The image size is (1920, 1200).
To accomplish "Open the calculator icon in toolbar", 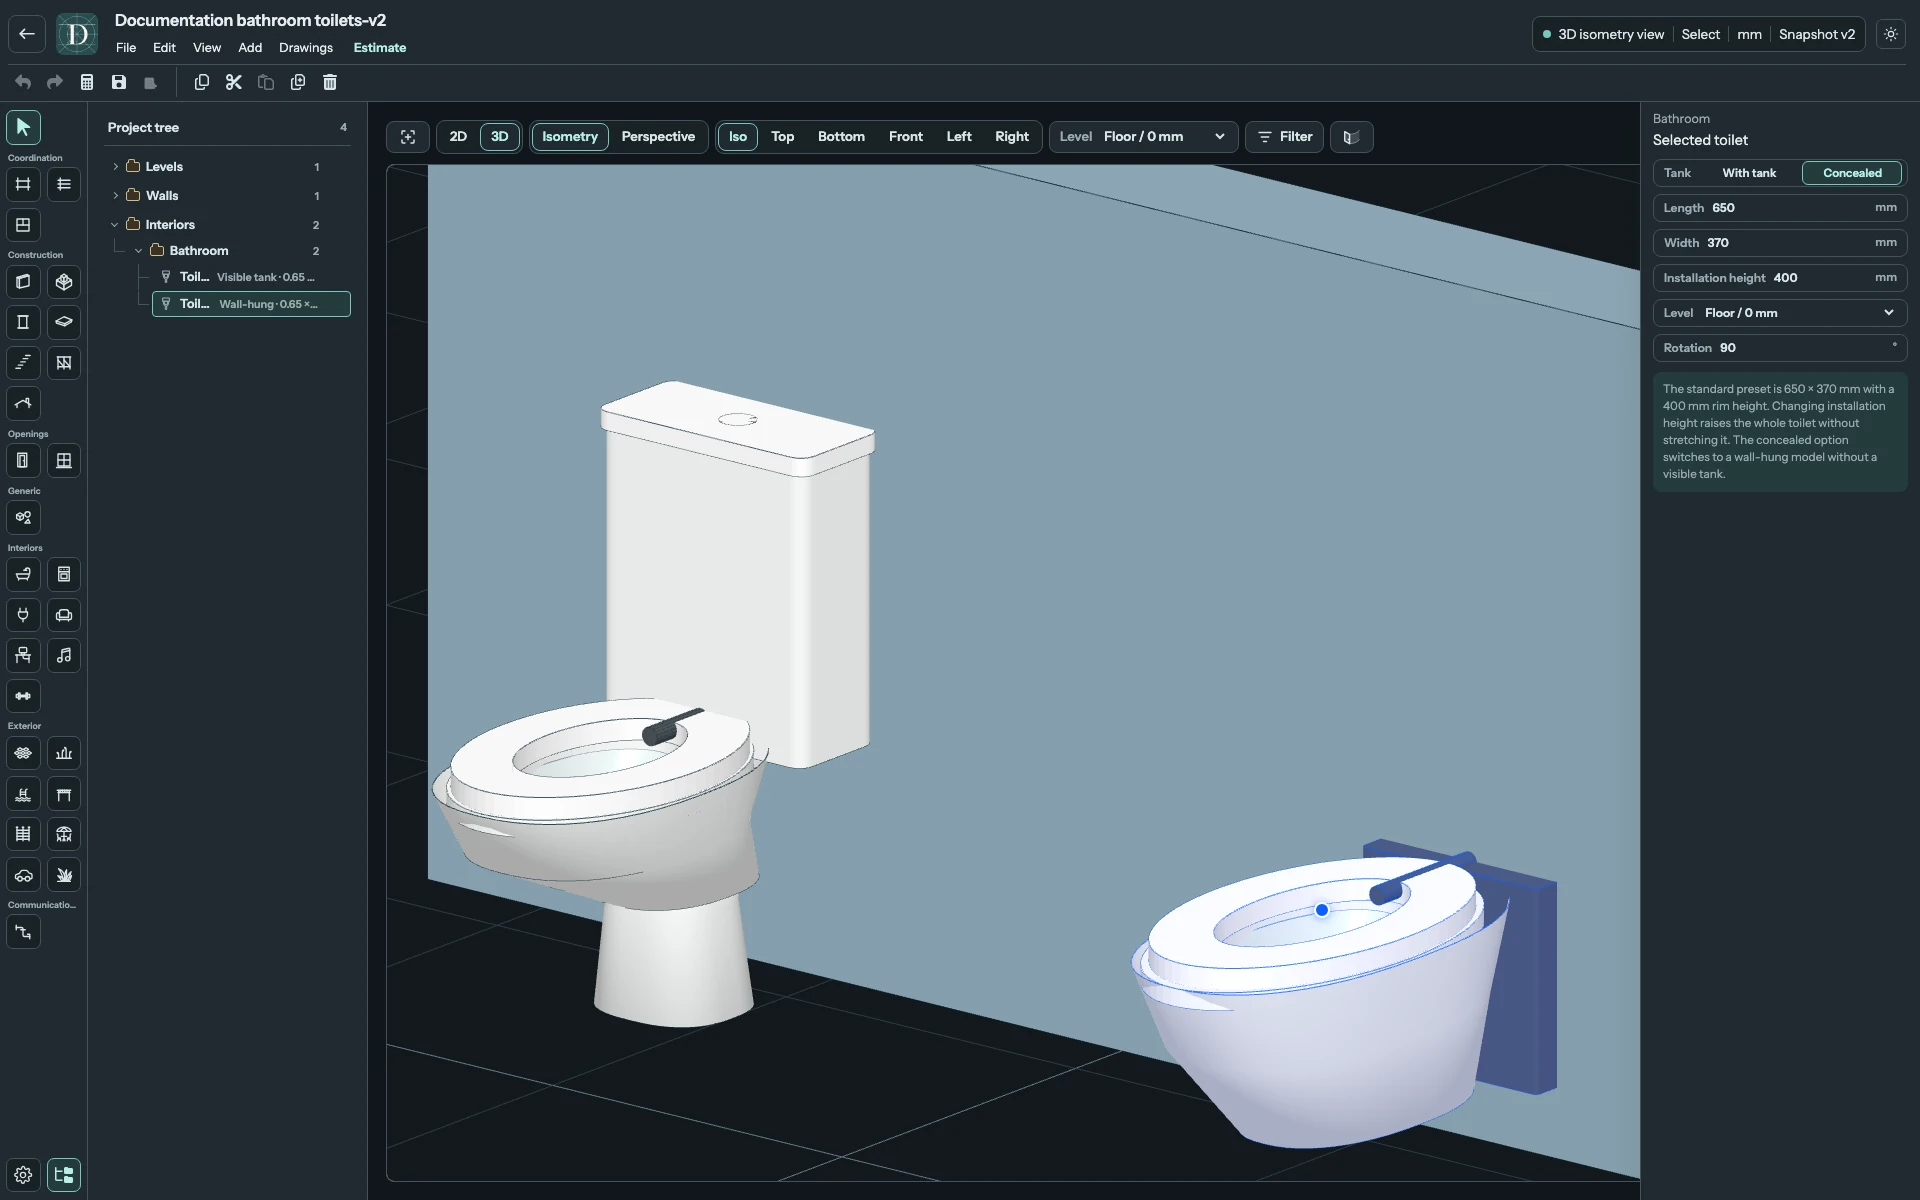I will (x=87, y=82).
